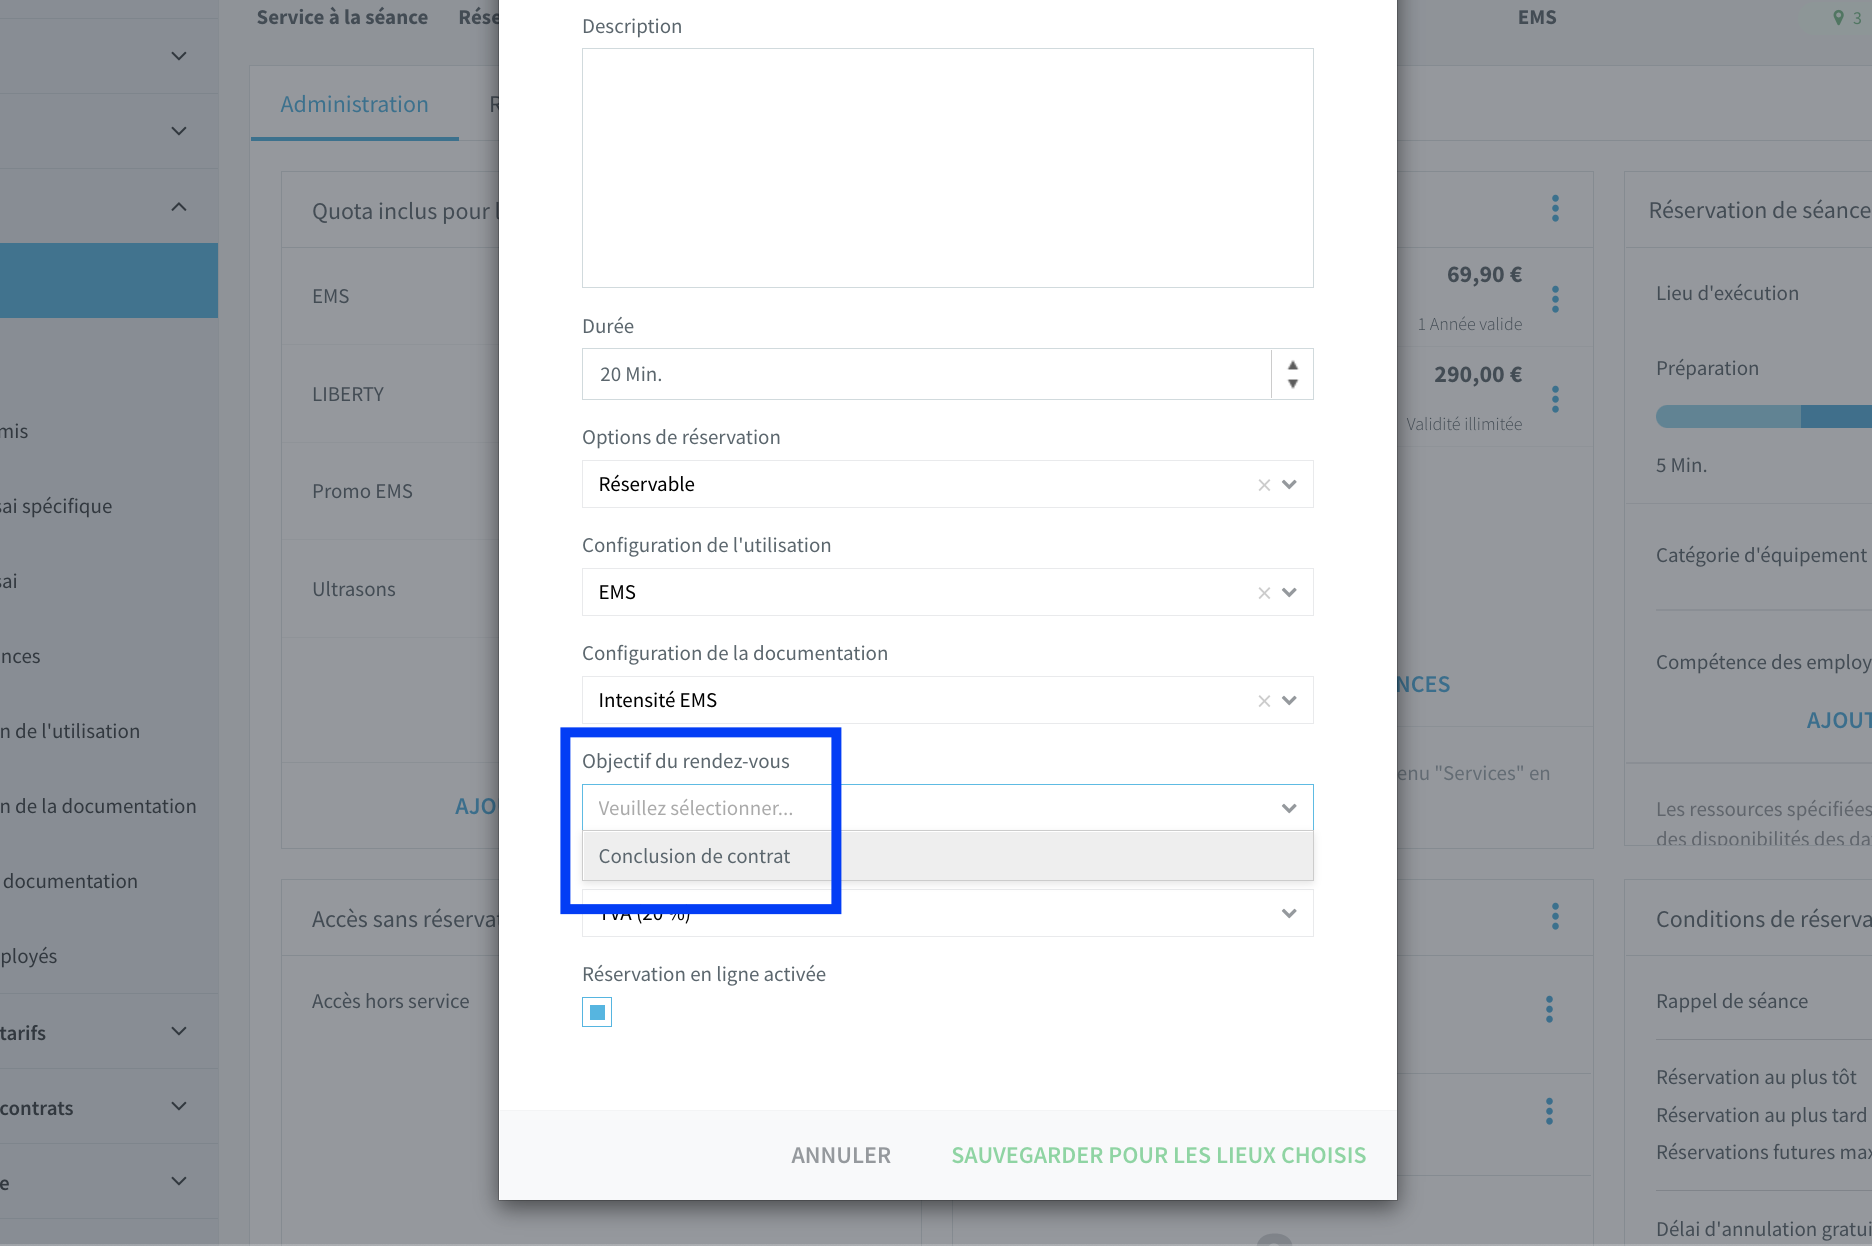Image resolution: width=1872 pixels, height=1246 pixels.
Task: Clear the EMS utilisation configuration
Action: (1264, 593)
